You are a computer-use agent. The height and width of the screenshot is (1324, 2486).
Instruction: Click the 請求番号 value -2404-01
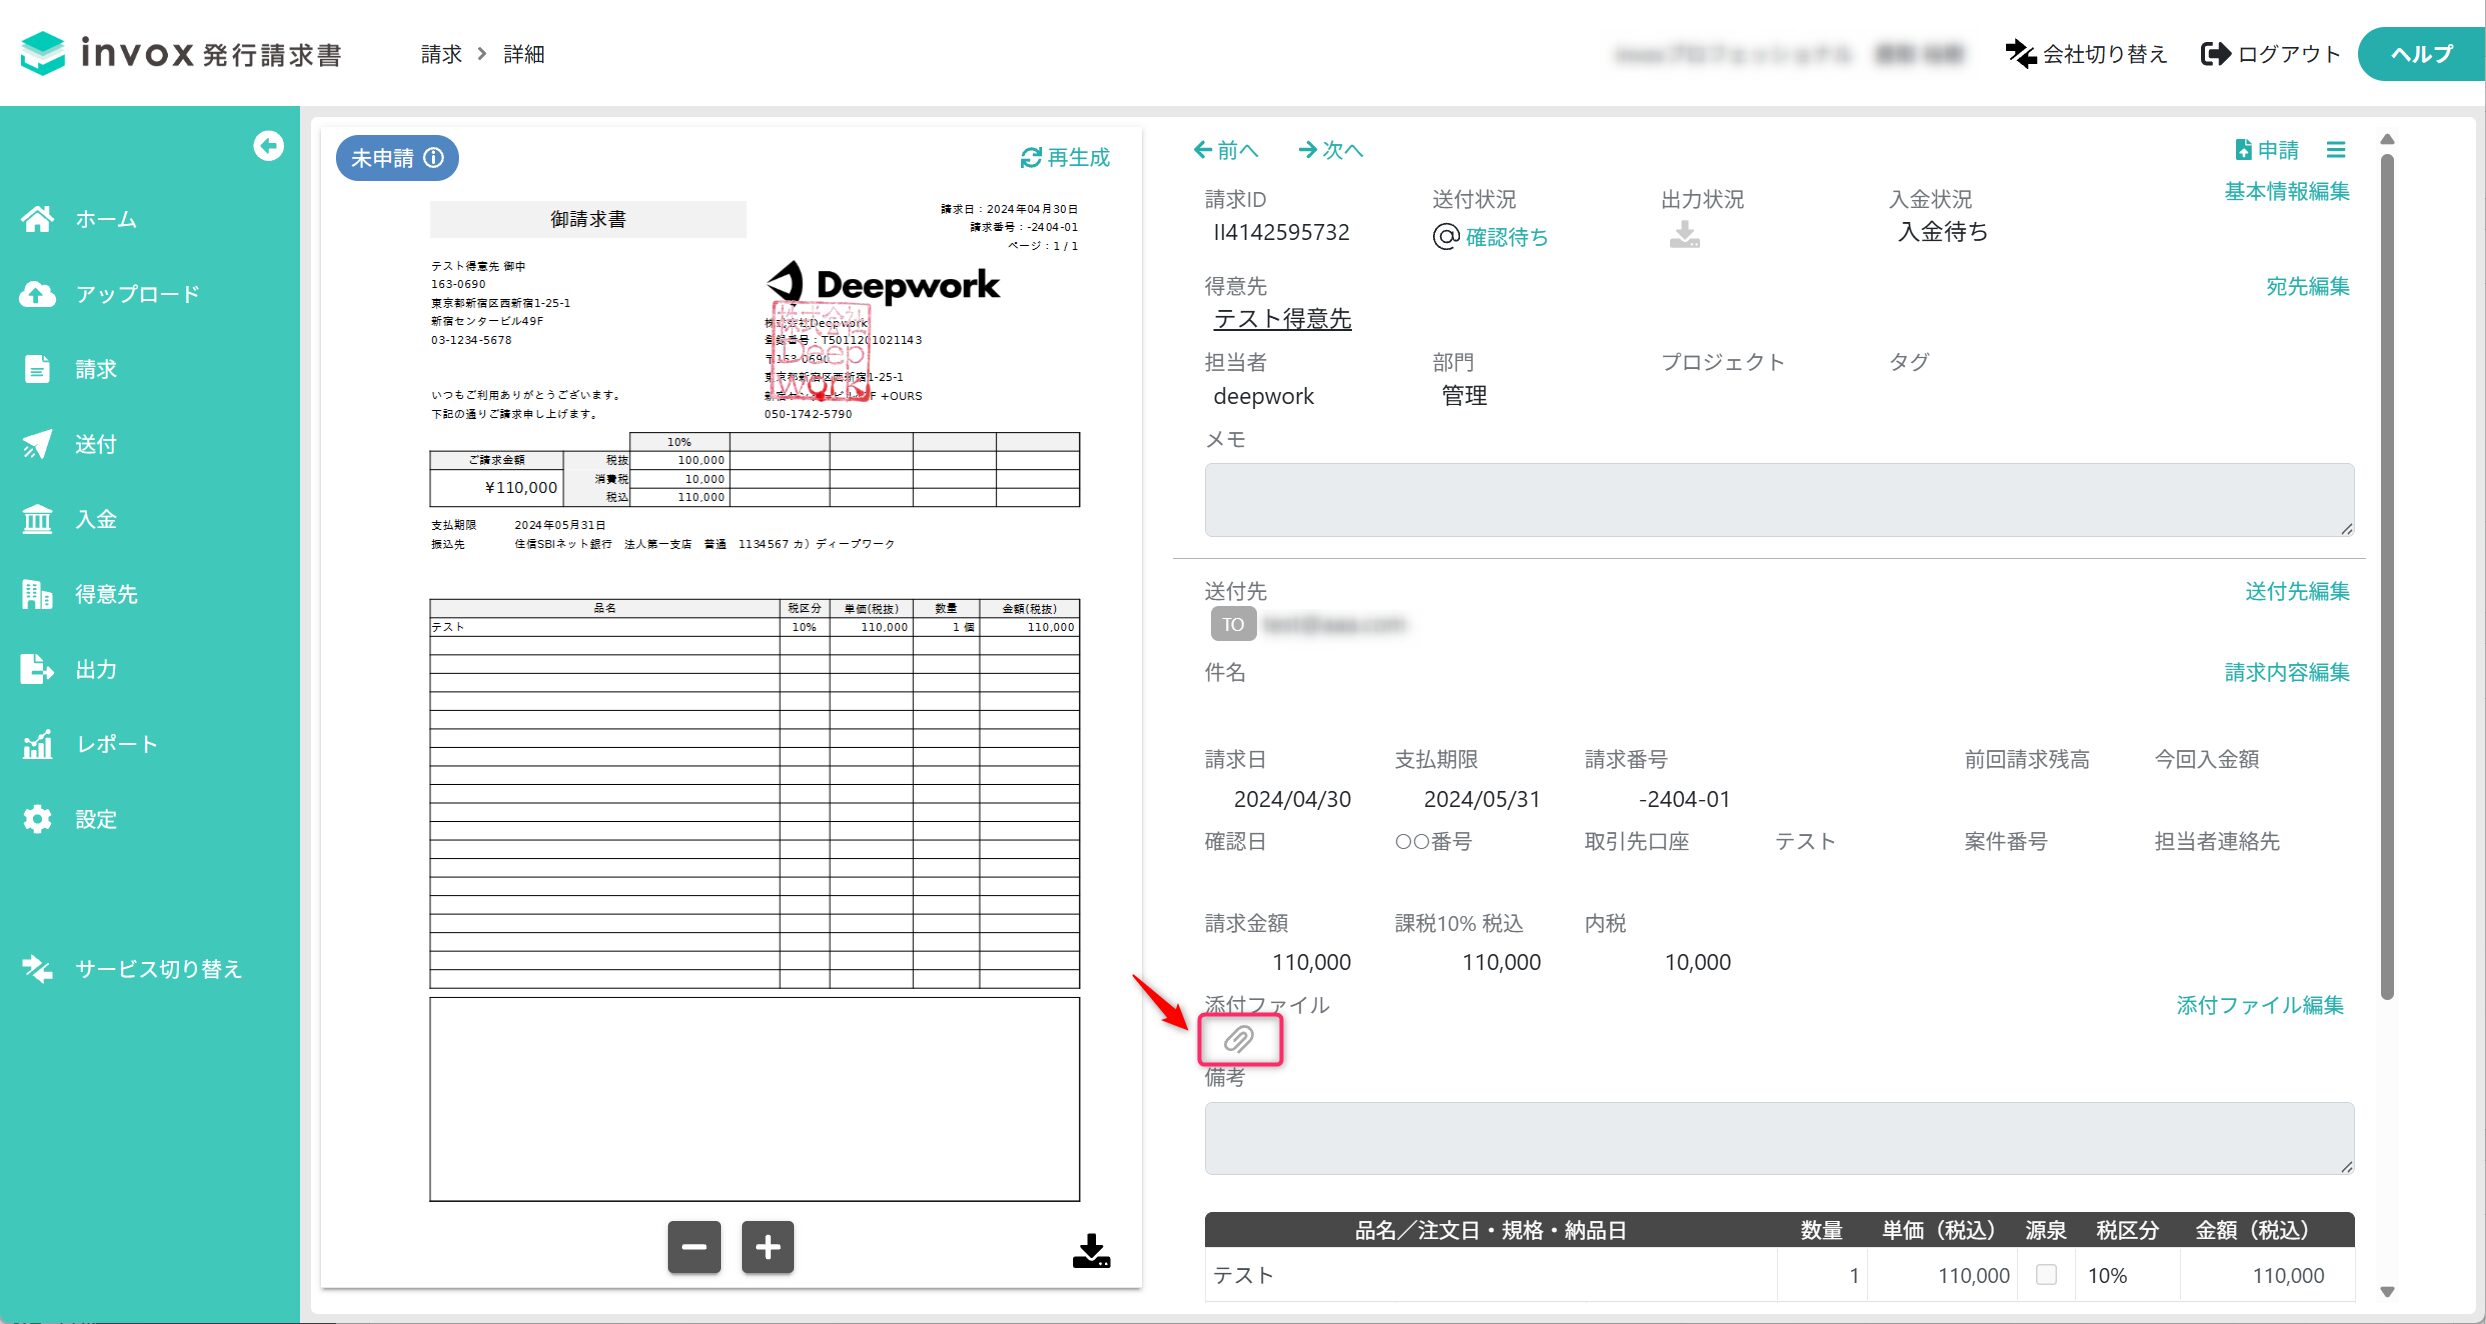click(1684, 799)
